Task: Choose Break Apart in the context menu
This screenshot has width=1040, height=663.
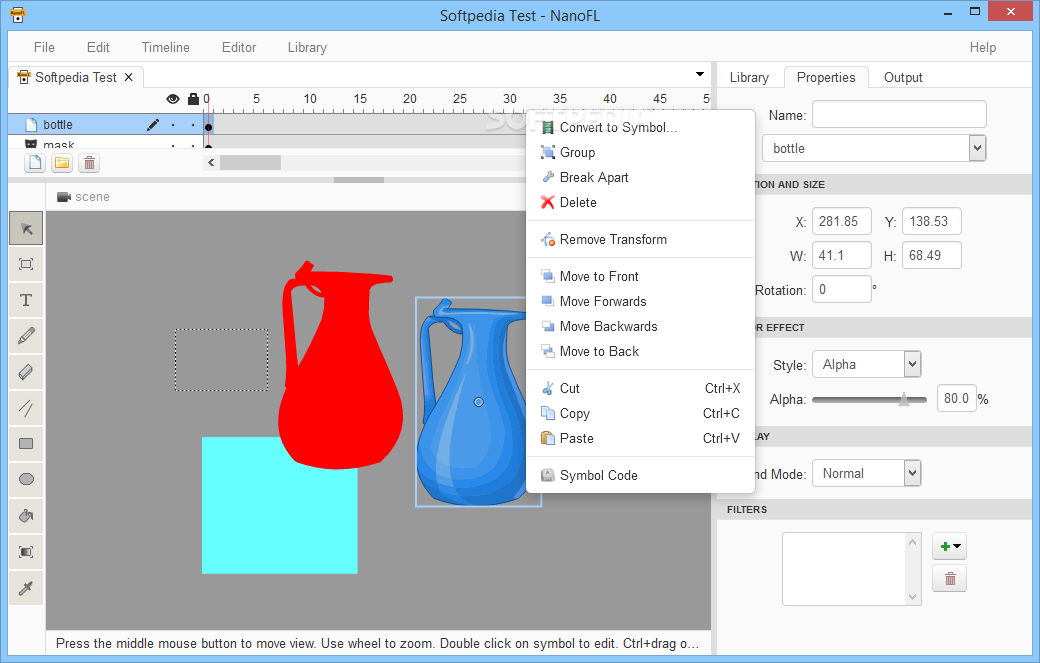Action: [x=641, y=178]
